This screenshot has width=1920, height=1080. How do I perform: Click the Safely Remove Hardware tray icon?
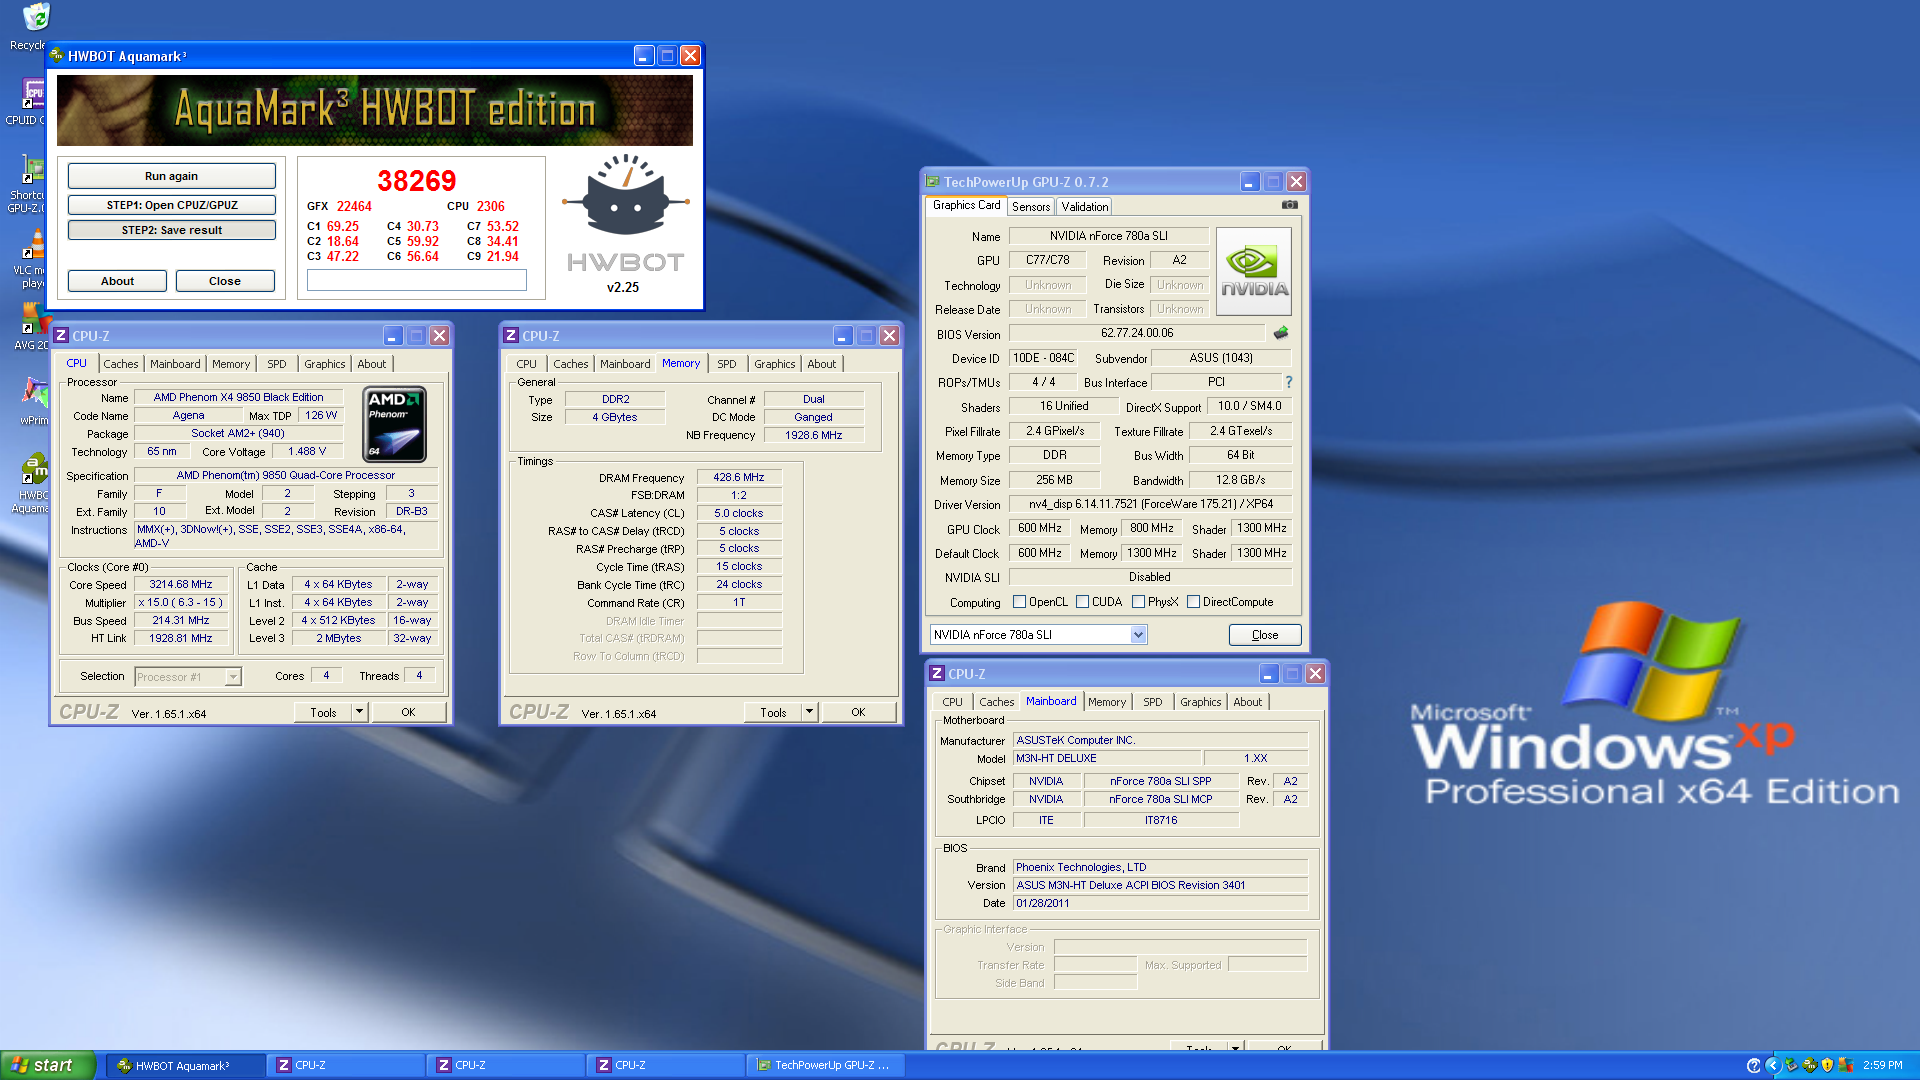[1791, 1065]
